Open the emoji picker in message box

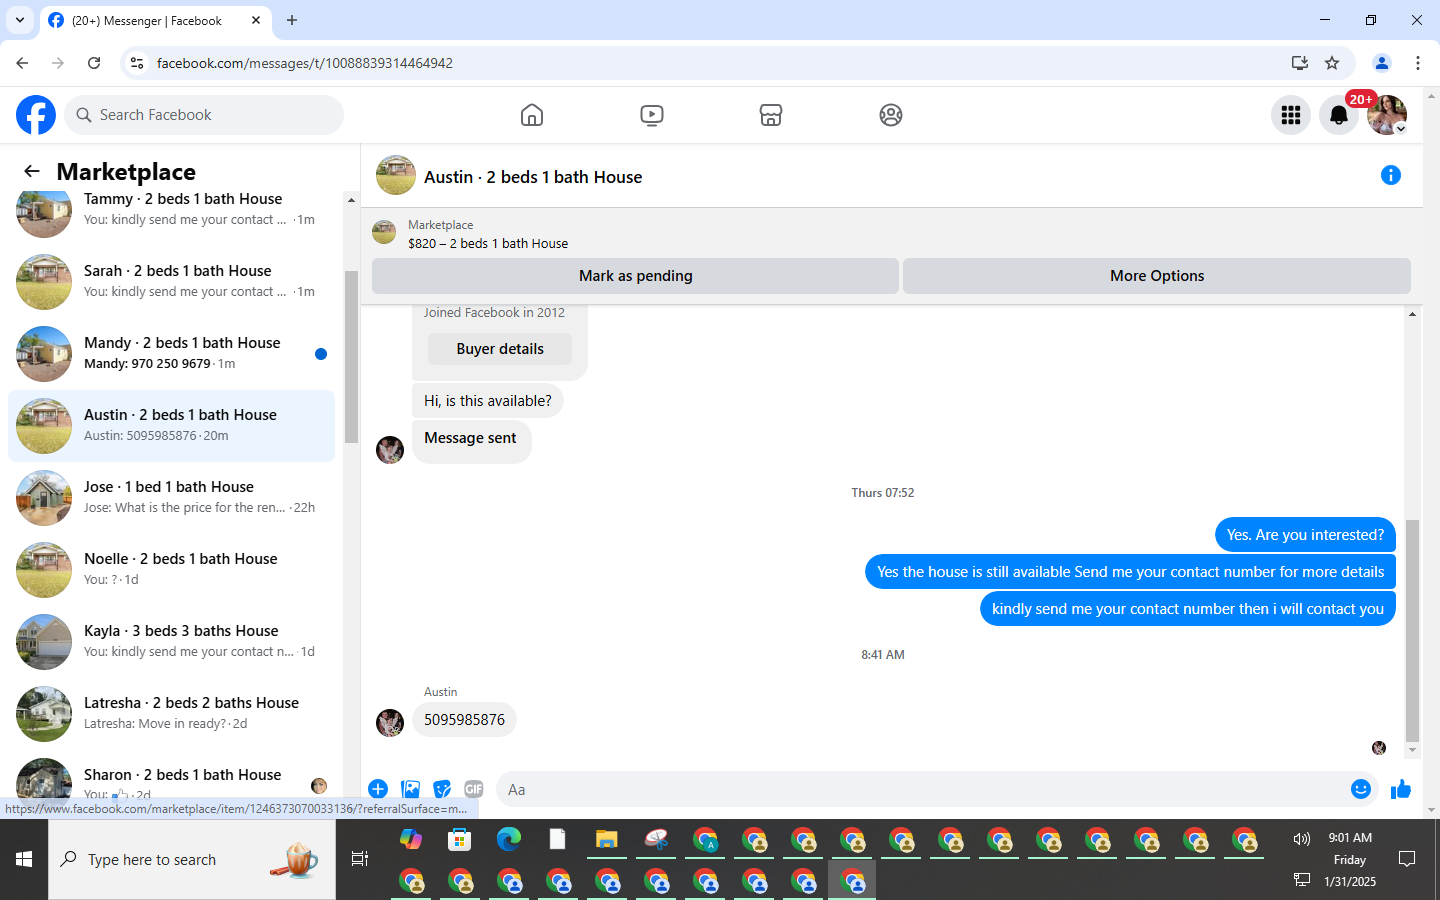click(1361, 789)
